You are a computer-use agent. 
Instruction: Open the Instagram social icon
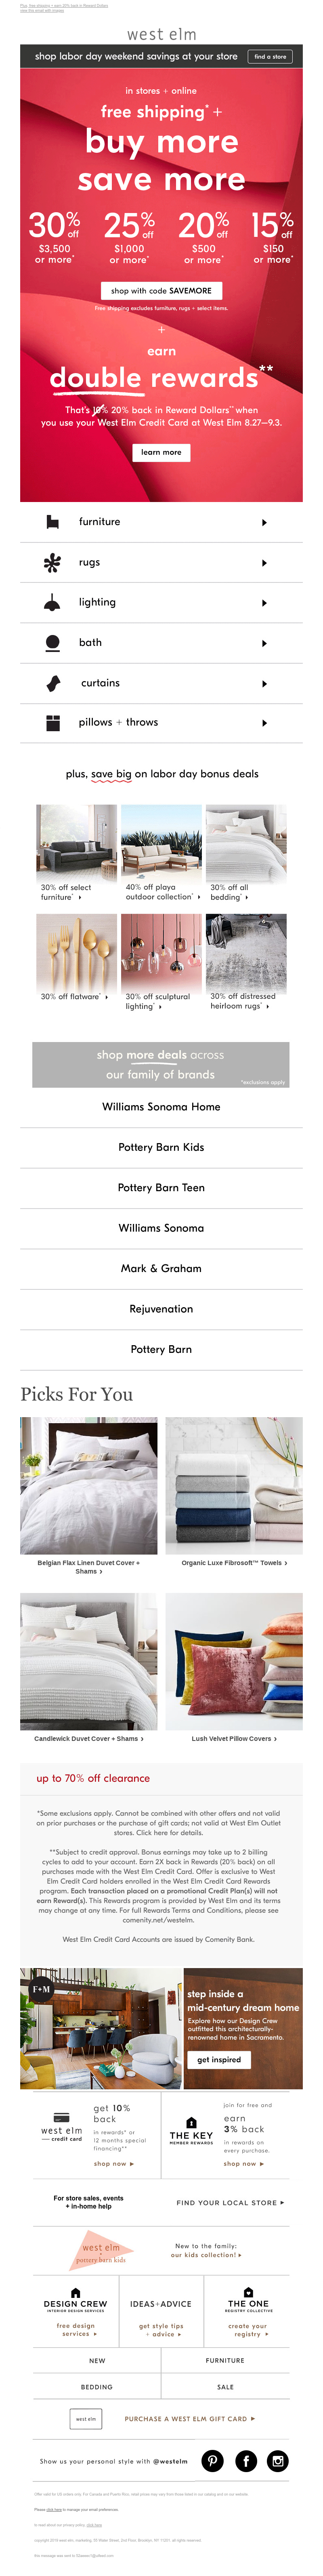(x=279, y=2461)
